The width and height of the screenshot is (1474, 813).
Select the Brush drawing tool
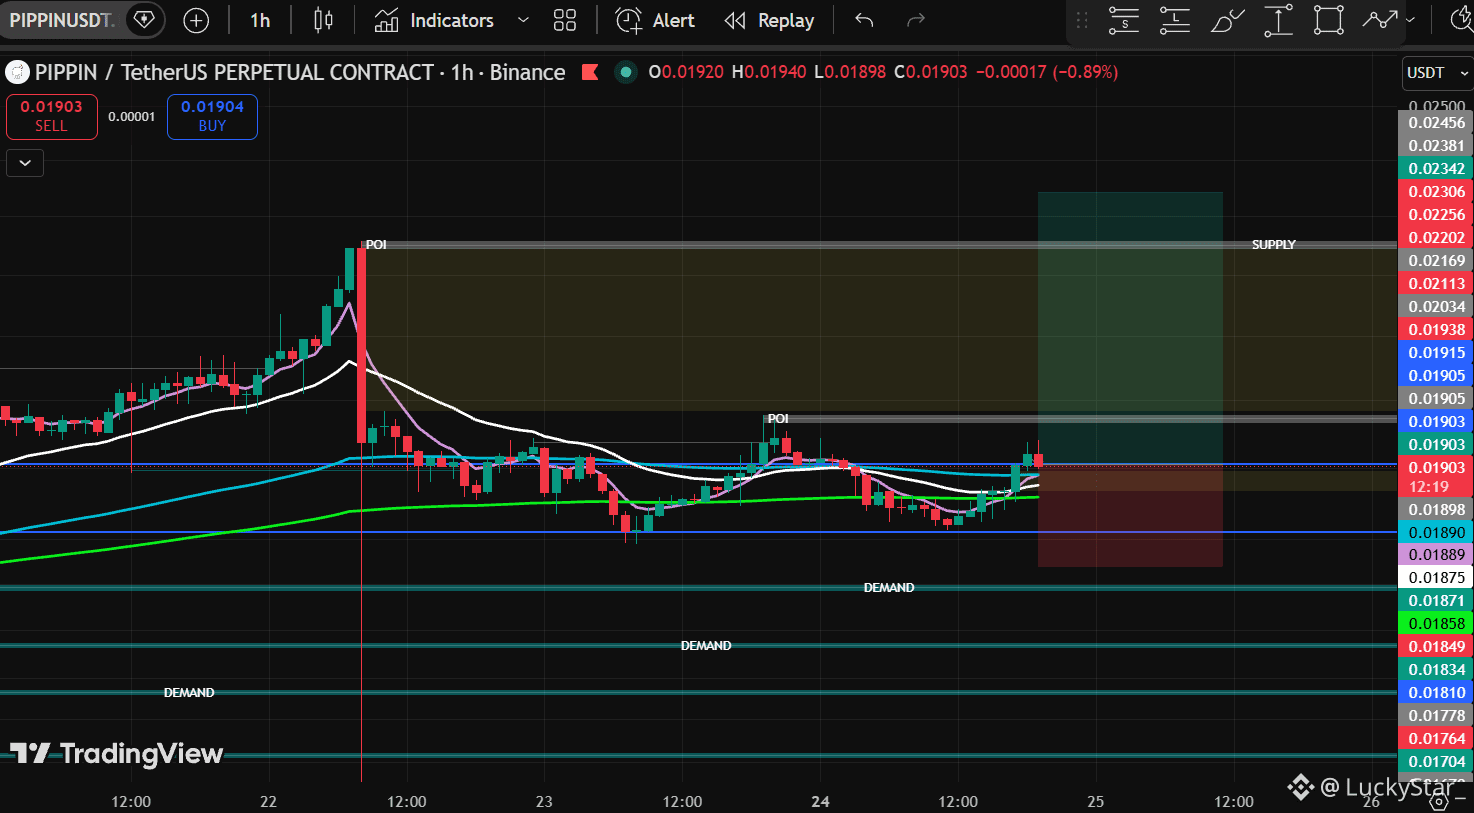coord(1227,20)
